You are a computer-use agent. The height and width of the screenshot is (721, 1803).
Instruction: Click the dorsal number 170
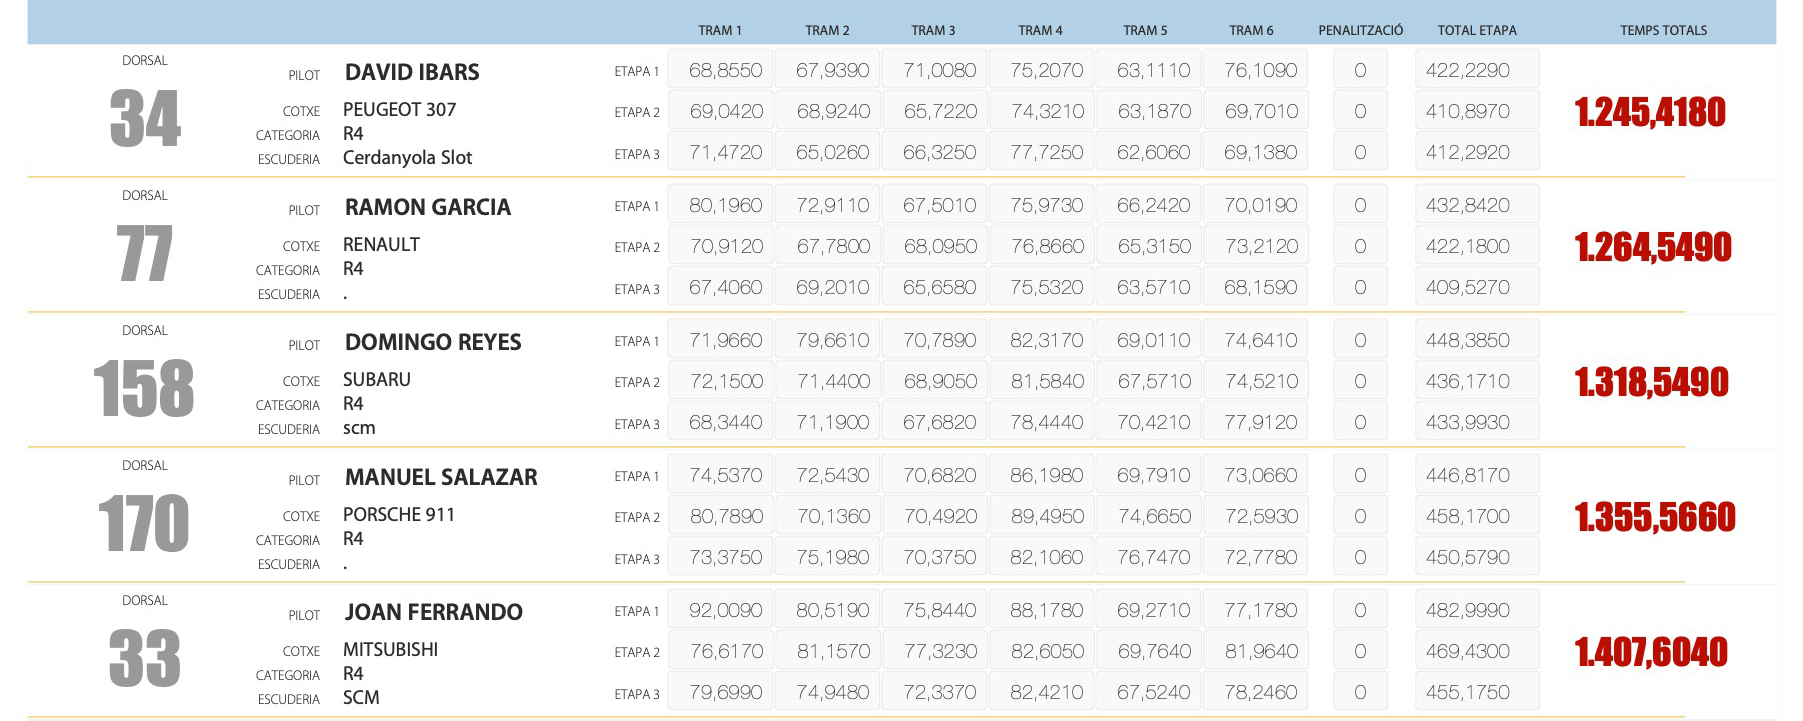click(x=144, y=524)
